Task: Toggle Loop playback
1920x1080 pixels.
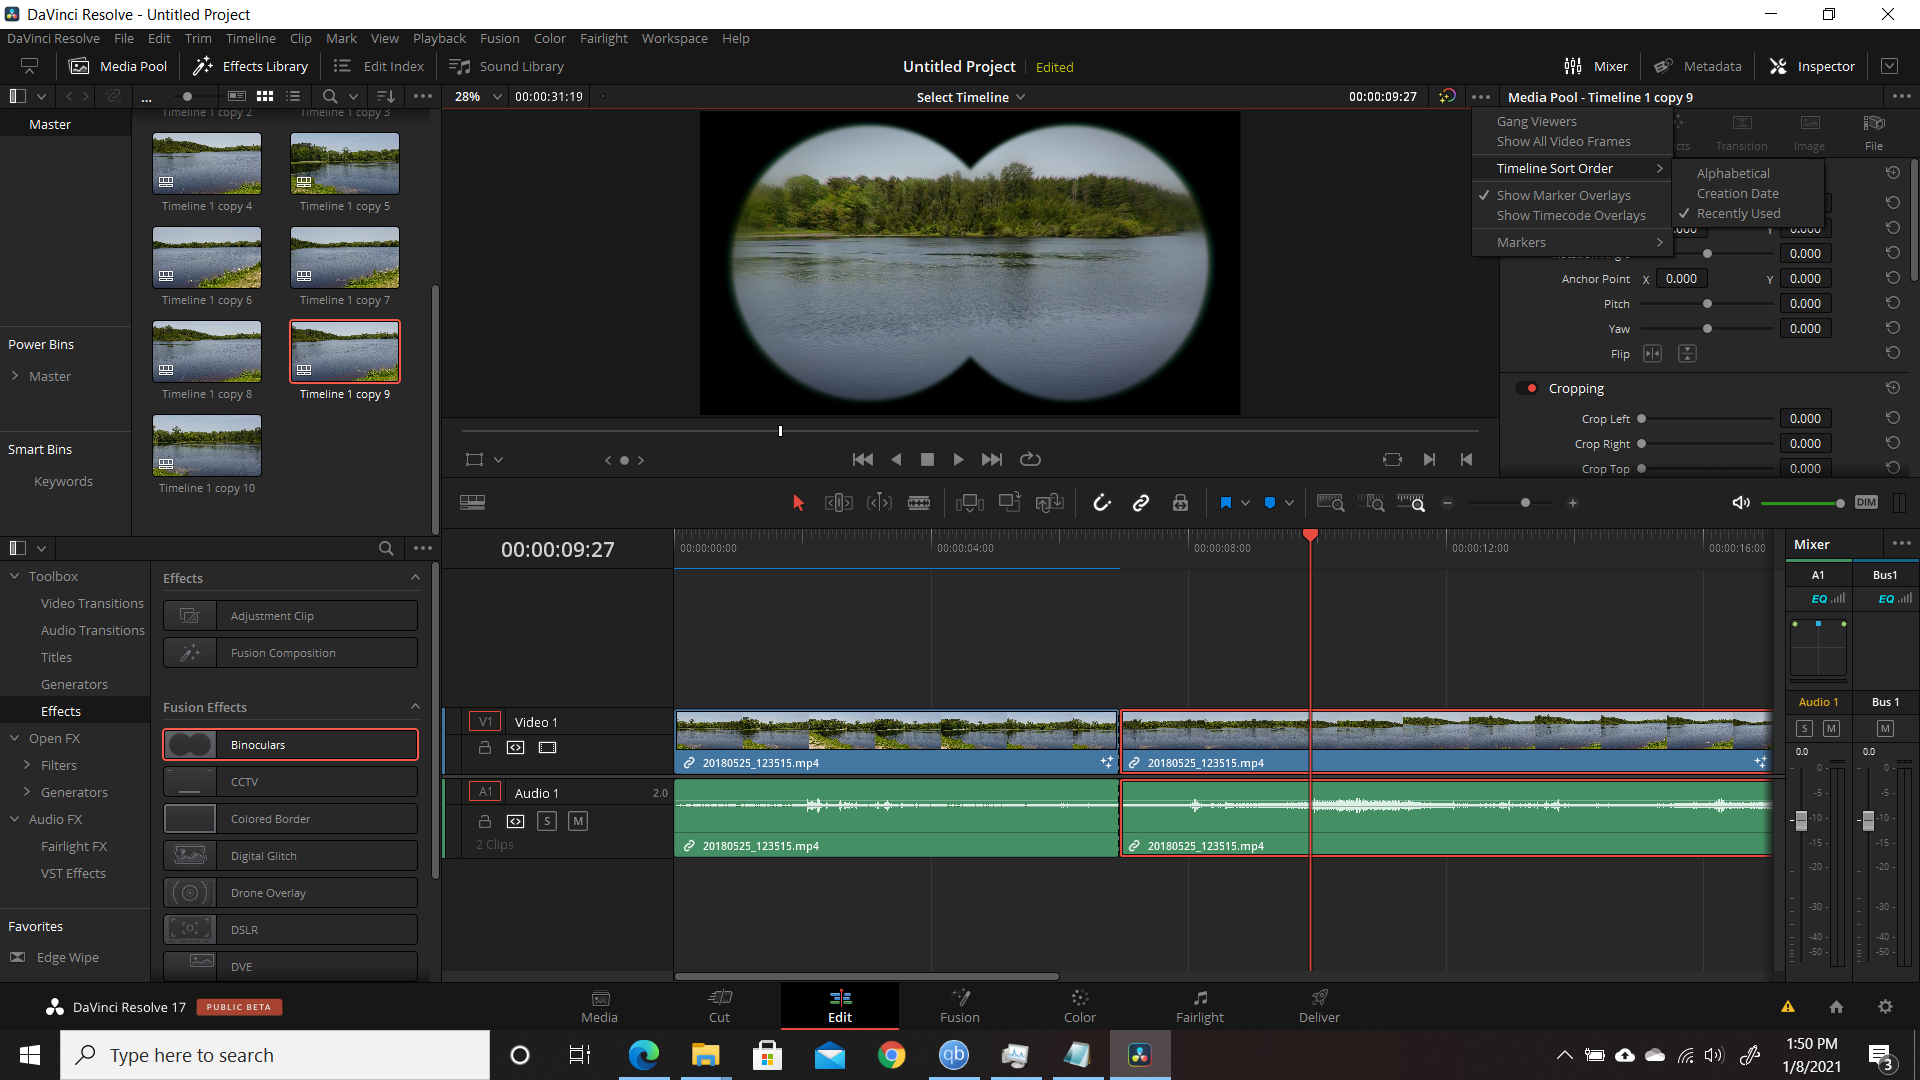Action: (x=1030, y=460)
